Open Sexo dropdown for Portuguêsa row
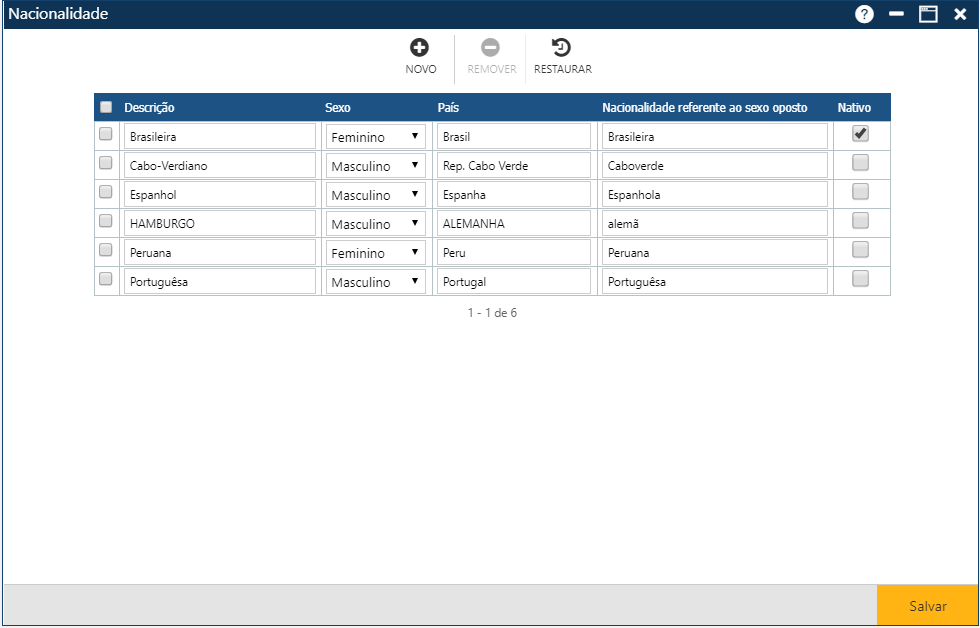The width and height of the screenshot is (980, 628). coord(375,282)
